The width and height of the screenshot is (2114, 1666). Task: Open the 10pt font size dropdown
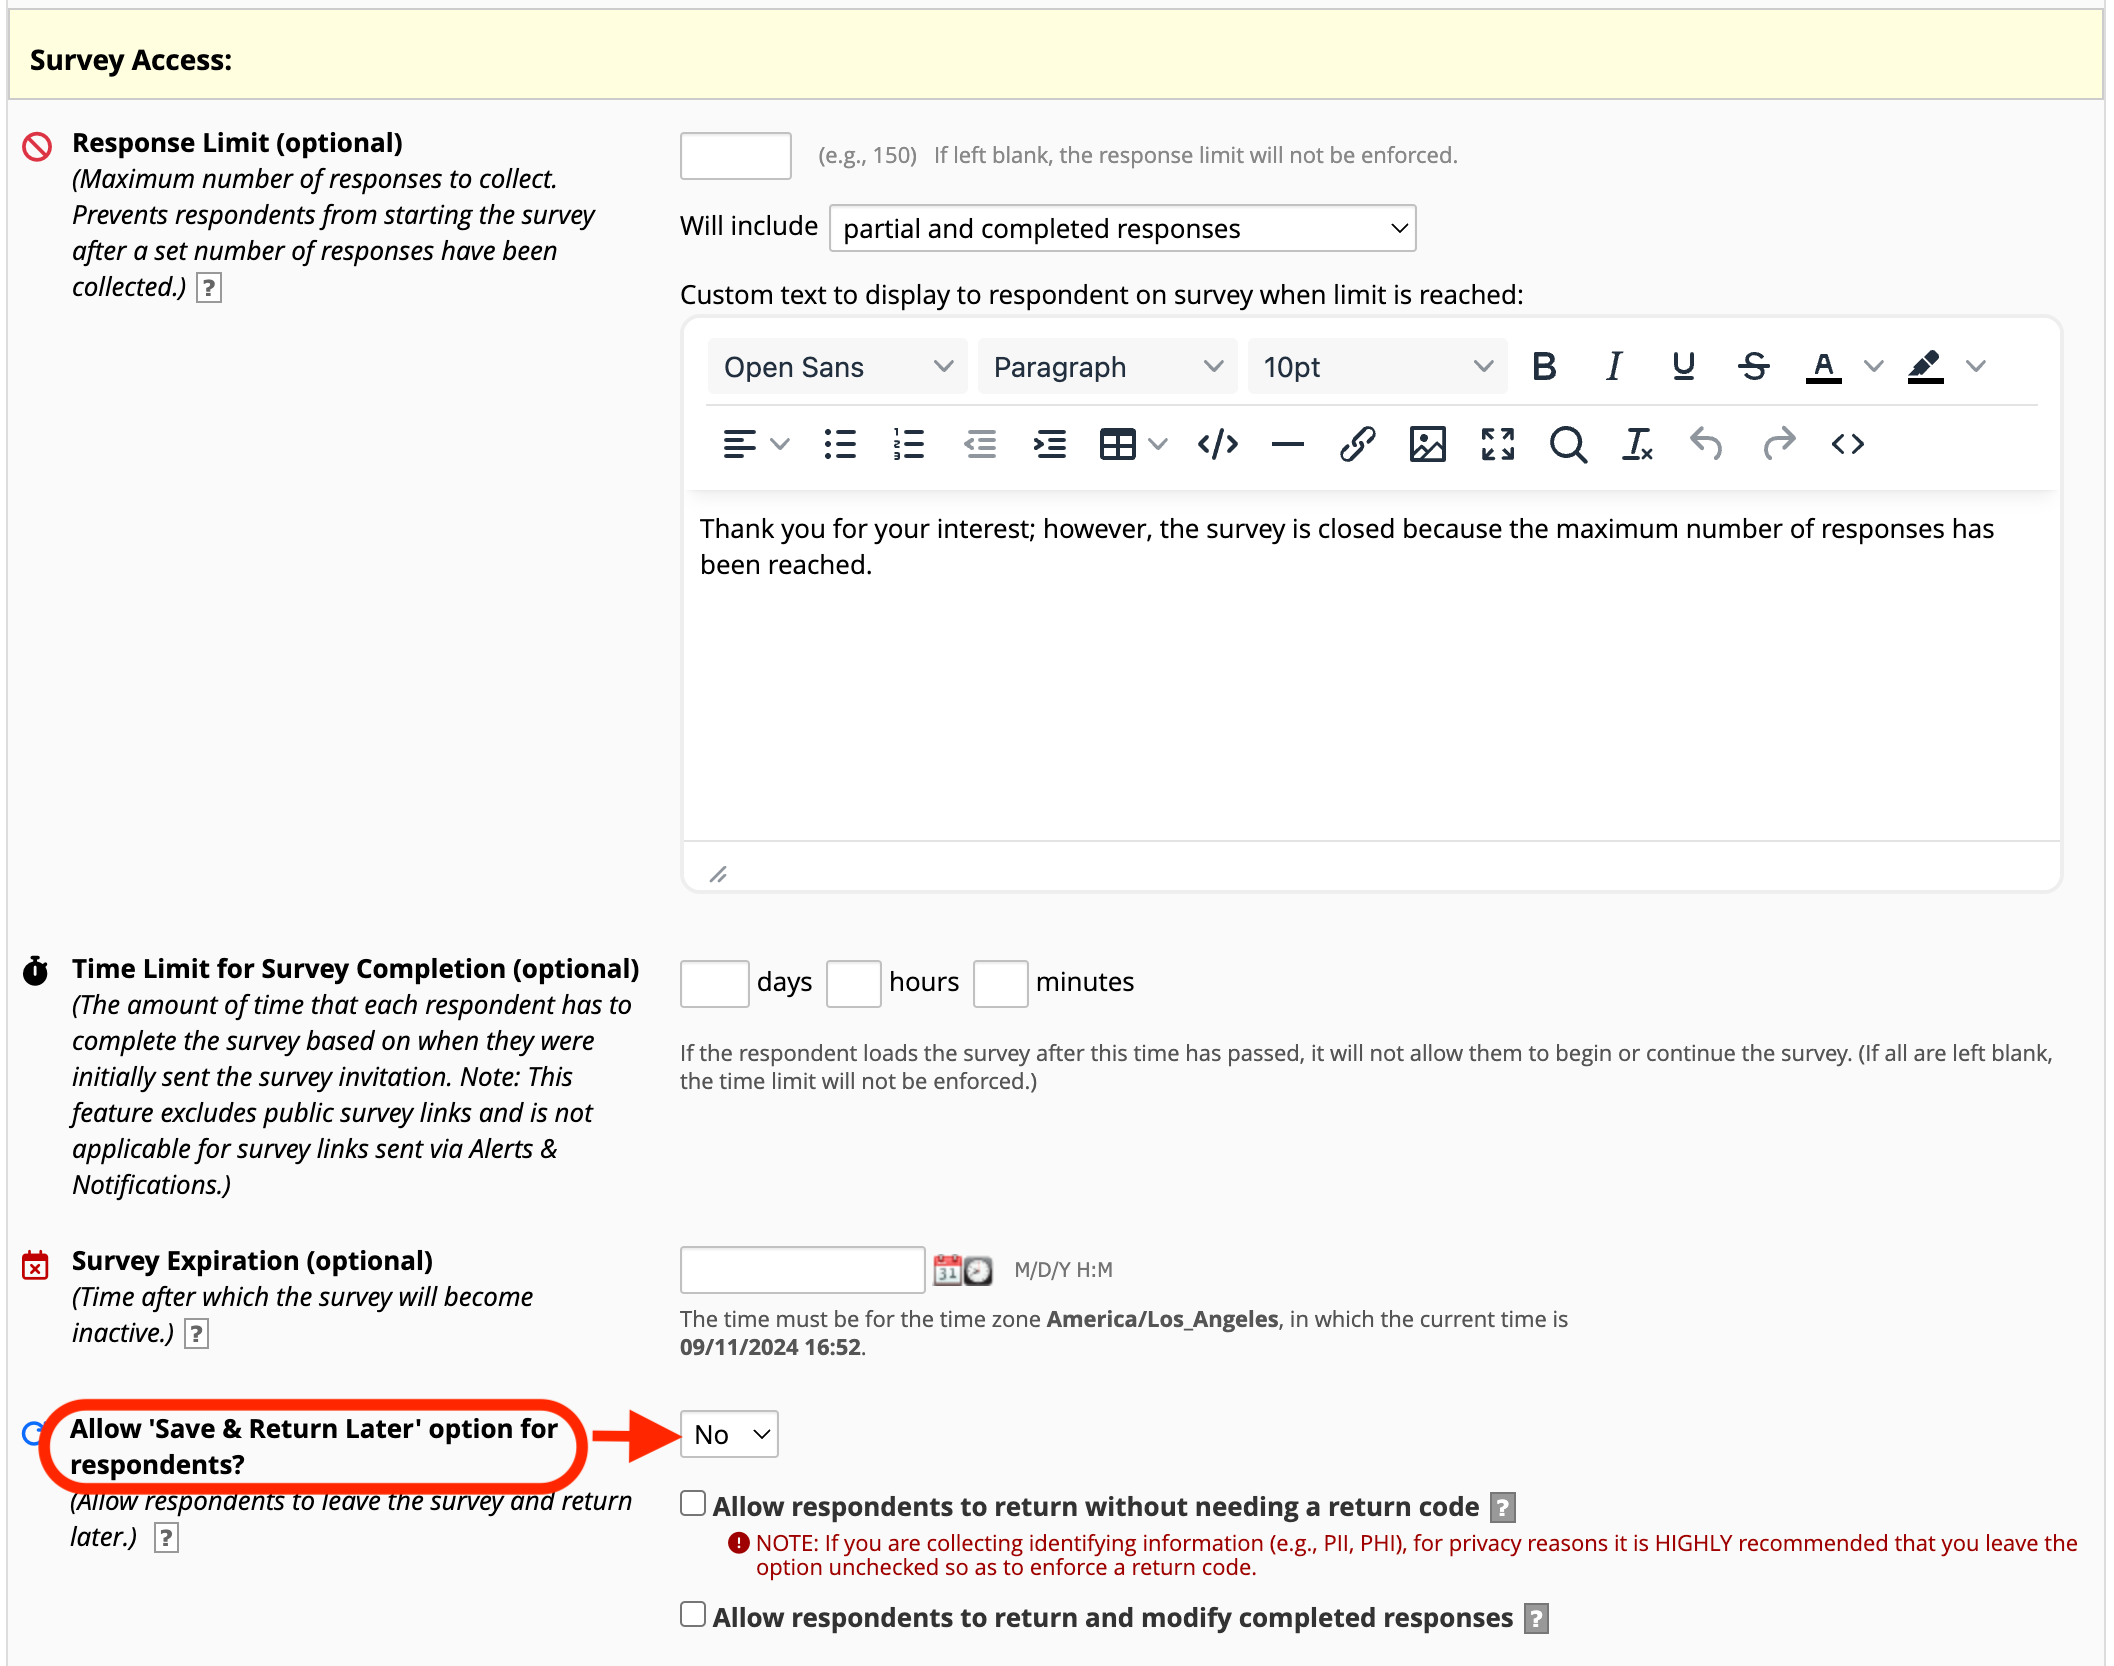[1377, 367]
